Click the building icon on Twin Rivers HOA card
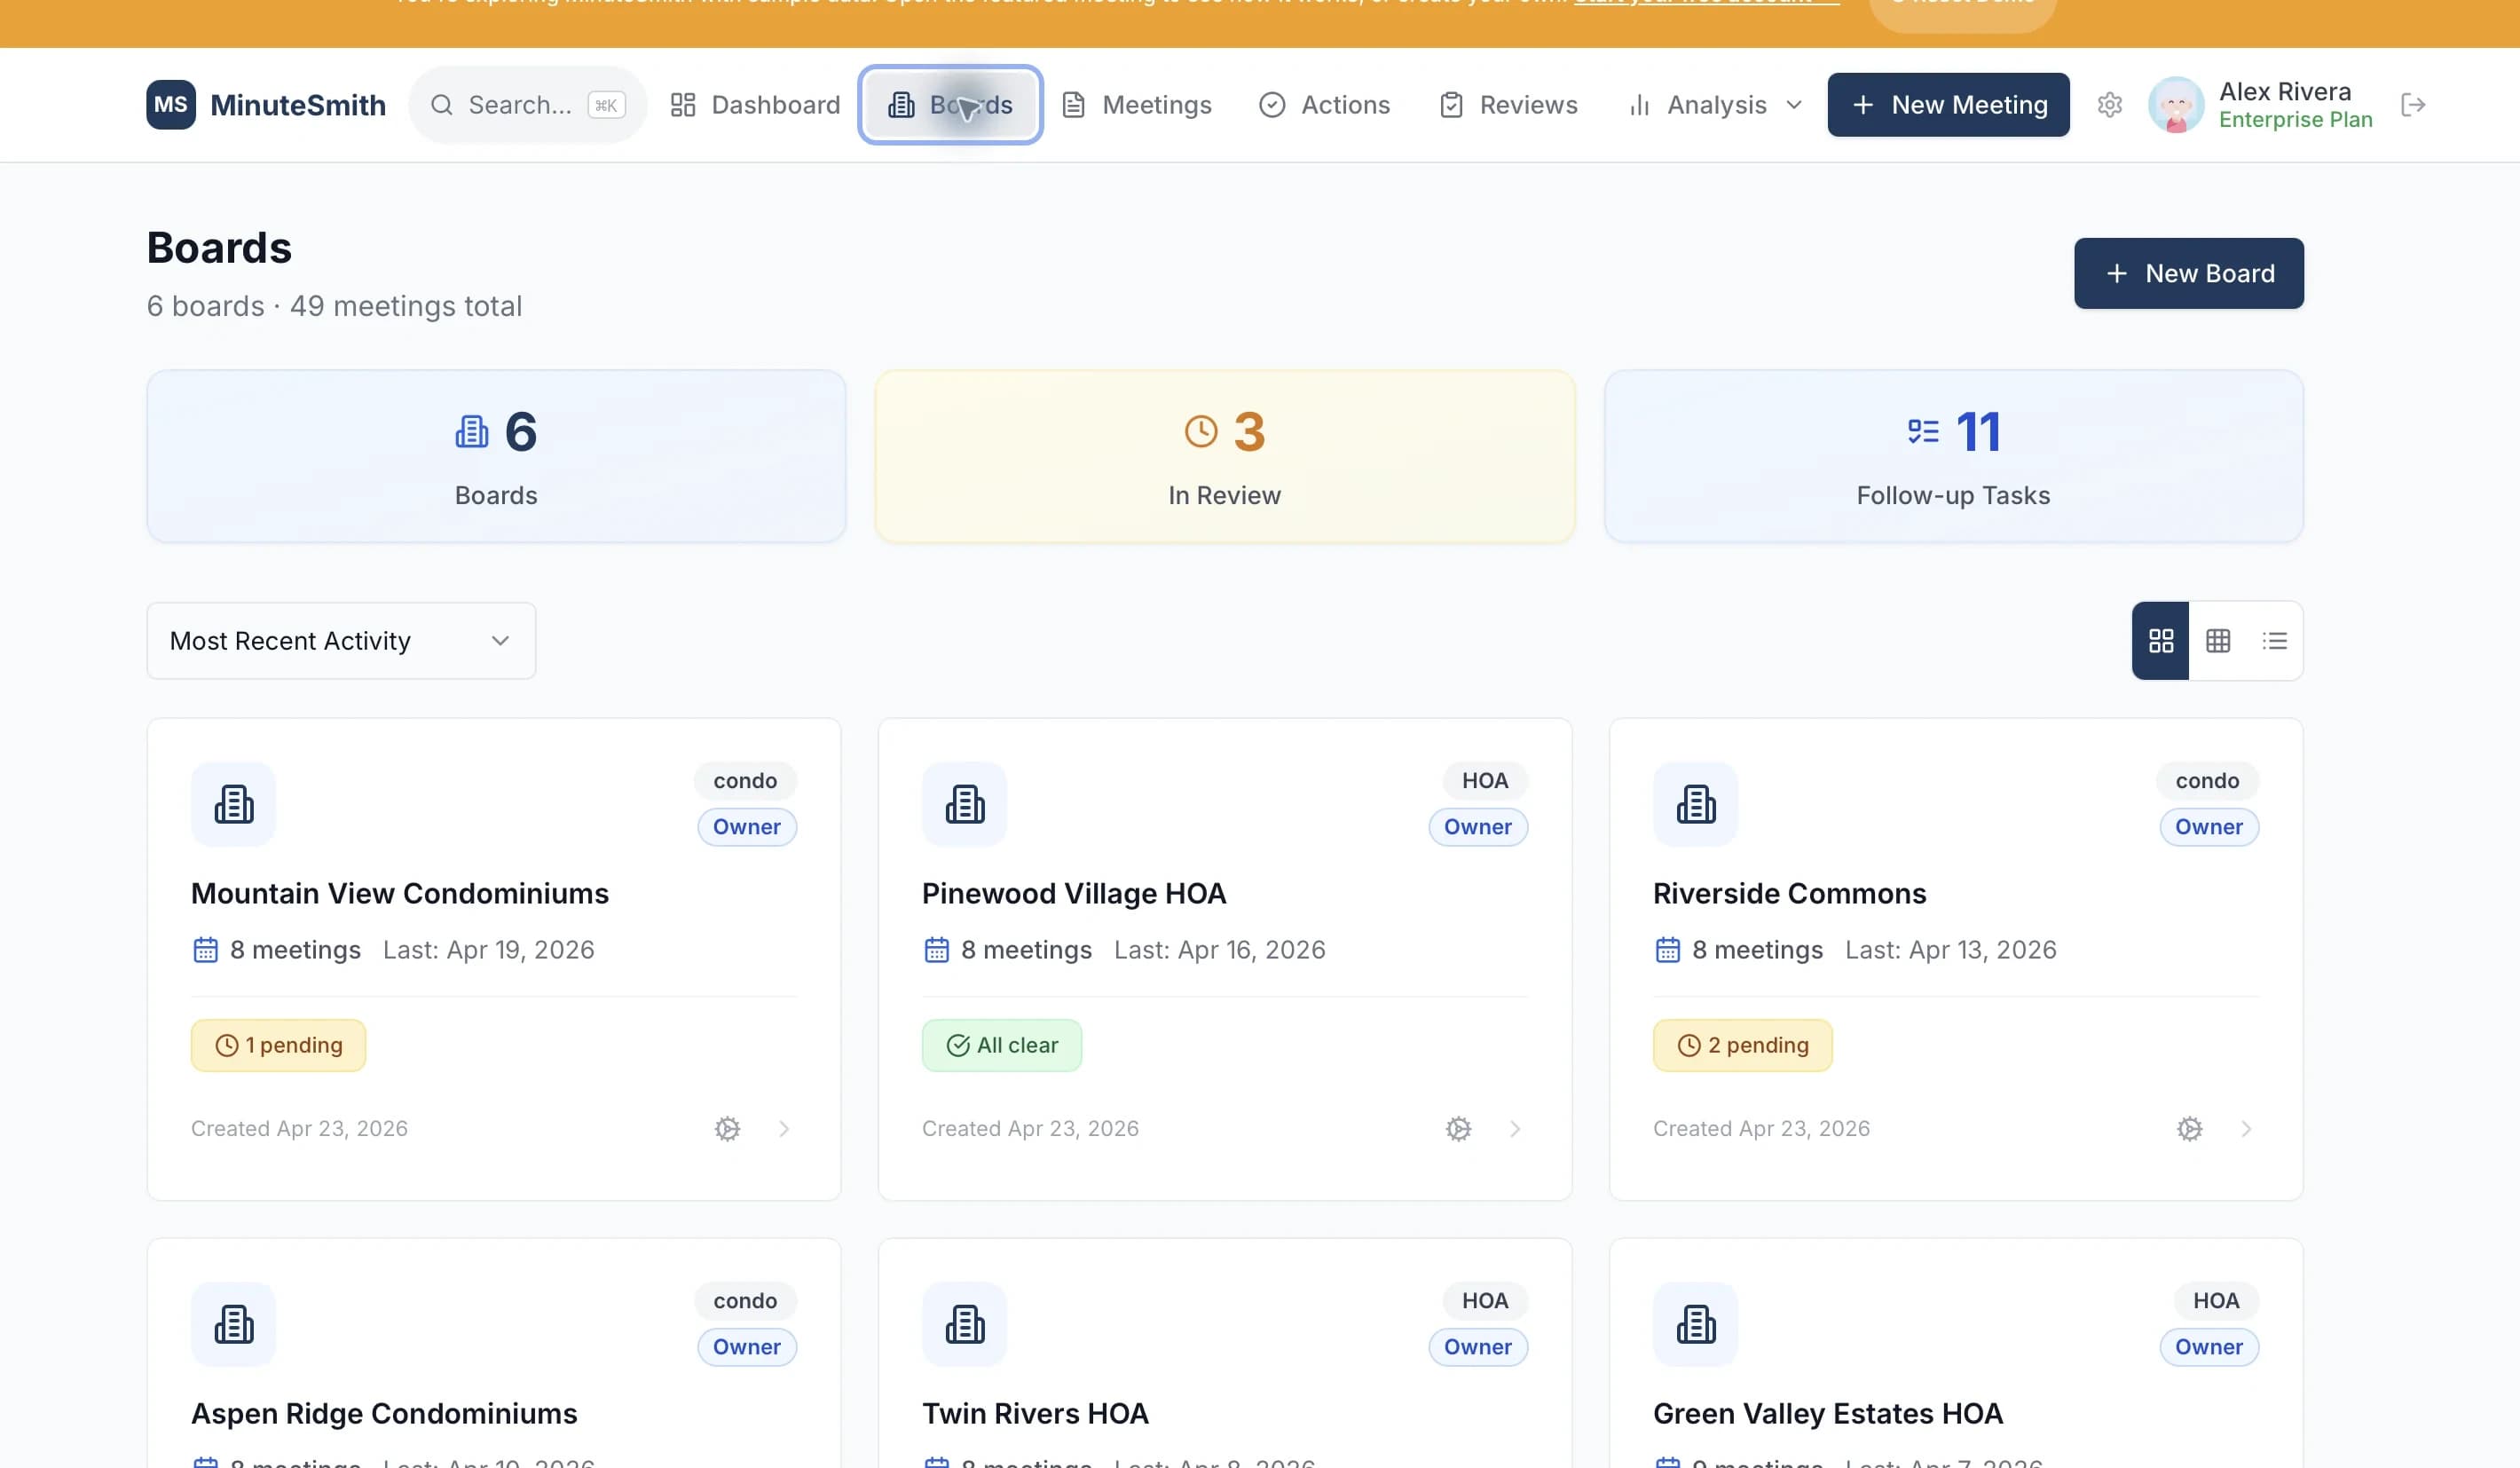This screenshot has height=1468, width=2520. [x=964, y=1324]
